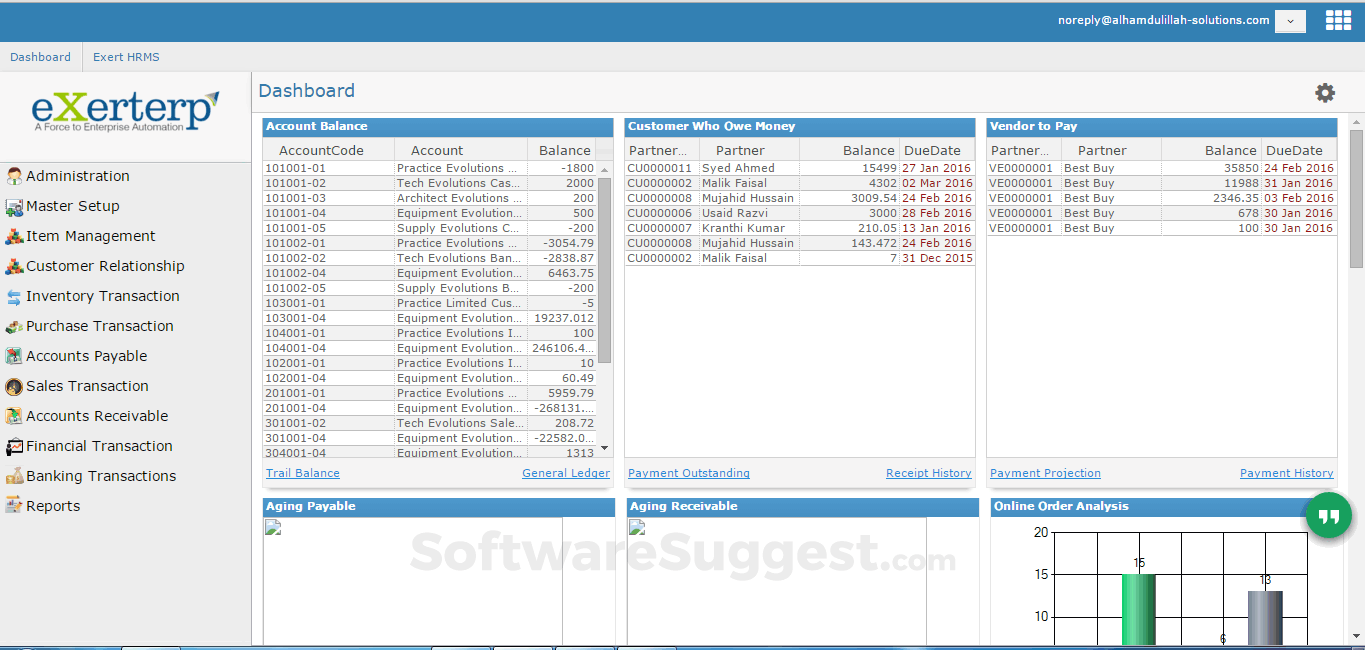The width and height of the screenshot is (1365, 650).
Task: Click the Aging Receivable panel header
Action: pos(803,507)
